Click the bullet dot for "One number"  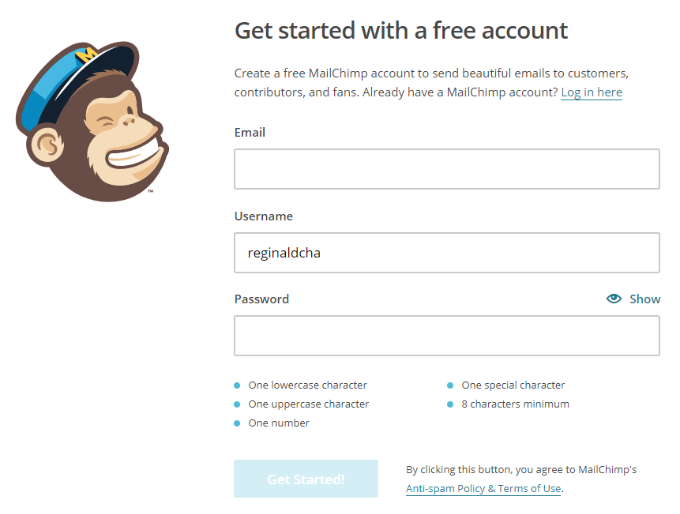[x=237, y=423]
